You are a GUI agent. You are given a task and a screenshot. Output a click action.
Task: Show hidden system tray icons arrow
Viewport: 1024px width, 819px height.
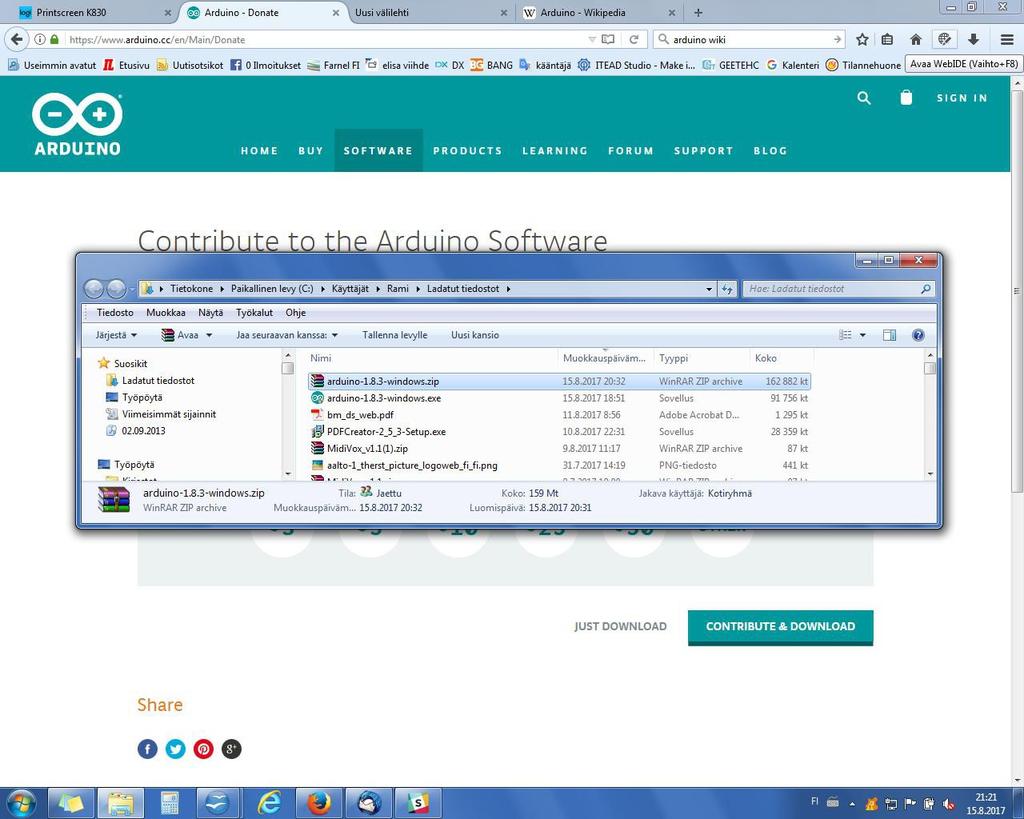(x=852, y=804)
